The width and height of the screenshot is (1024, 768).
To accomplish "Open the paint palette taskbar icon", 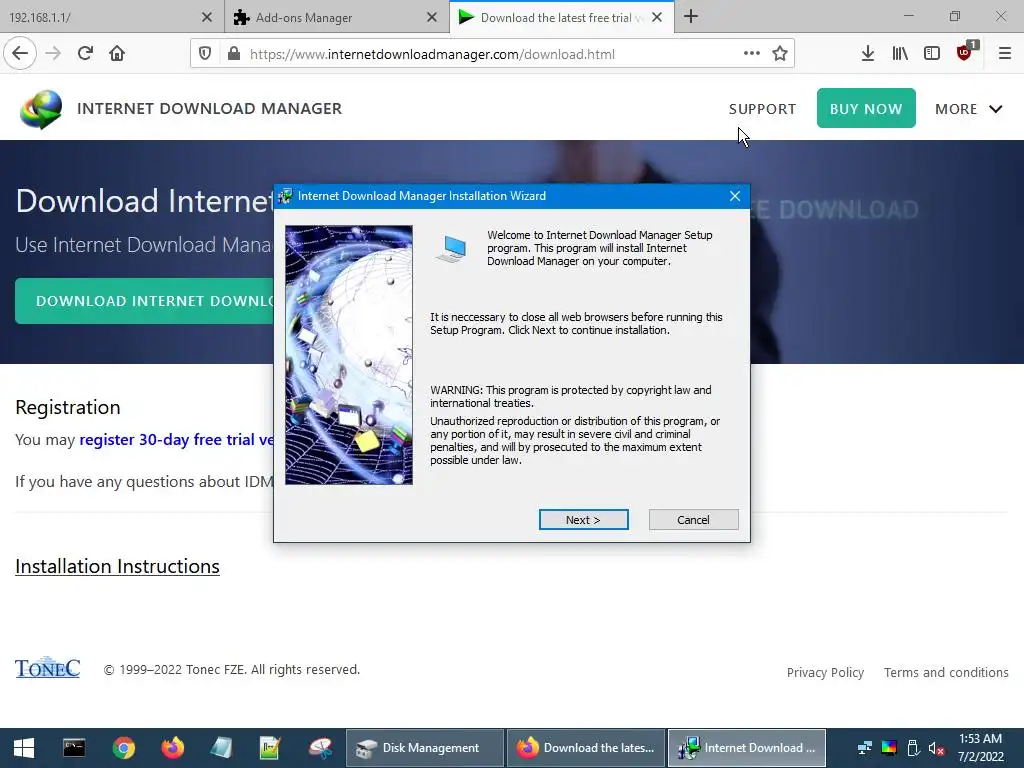I will (x=320, y=748).
